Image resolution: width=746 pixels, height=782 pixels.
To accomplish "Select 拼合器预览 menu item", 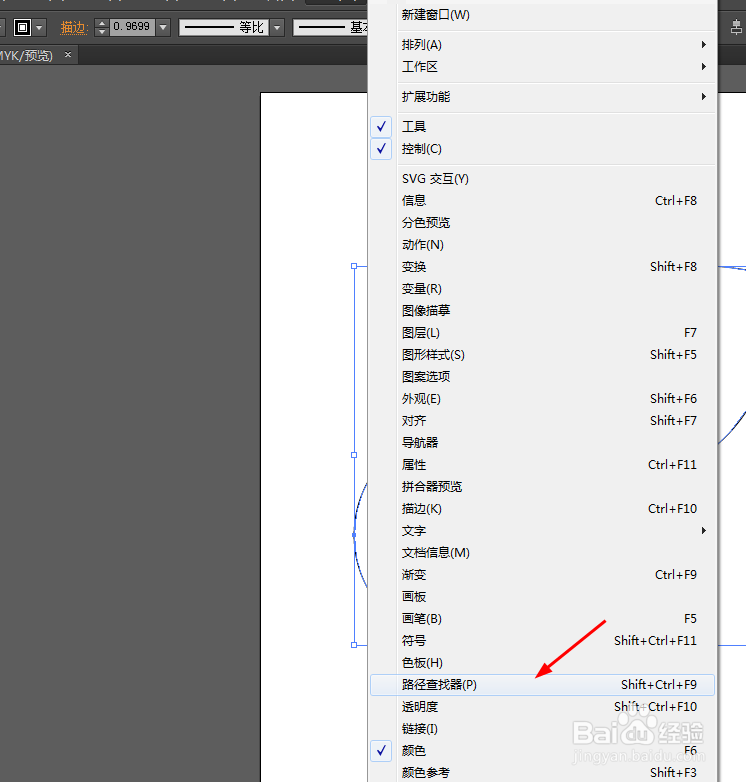I will coord(543,487).
